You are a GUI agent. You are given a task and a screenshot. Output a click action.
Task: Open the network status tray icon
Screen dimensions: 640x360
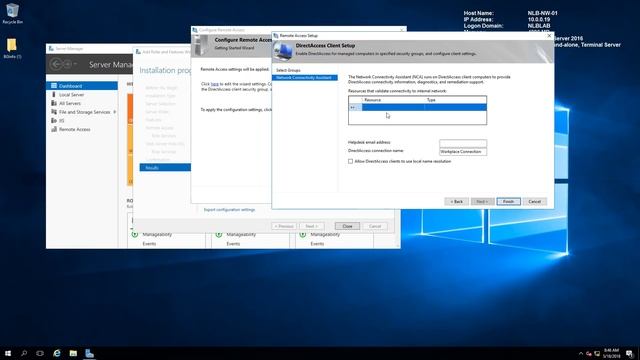point(597,354)
